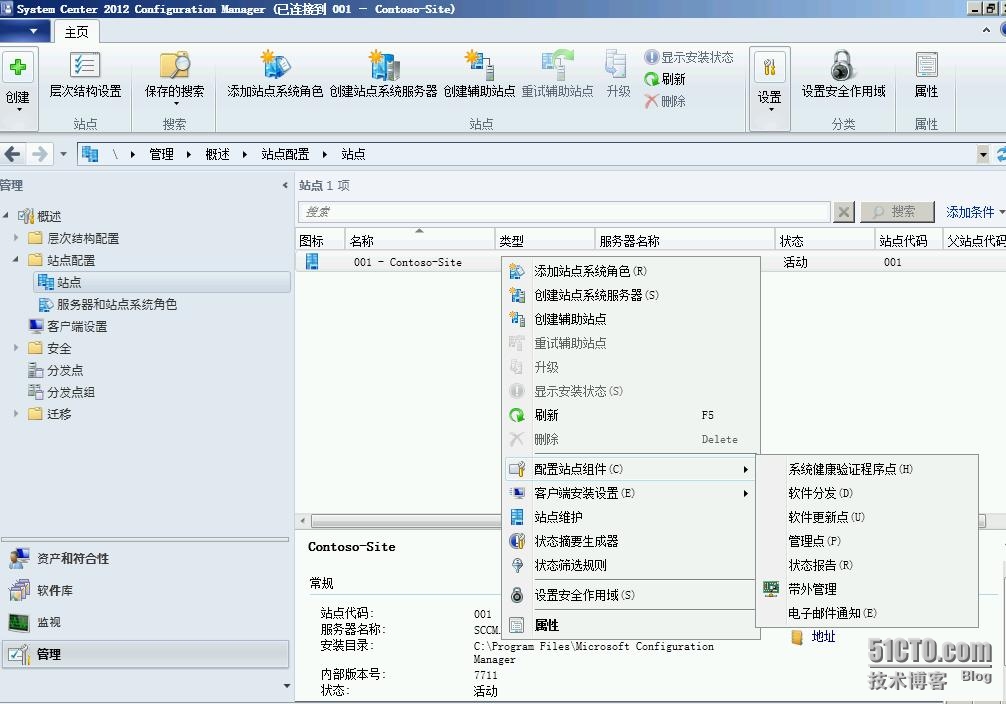Open the 添加条件 dropdown

(975, 212)
